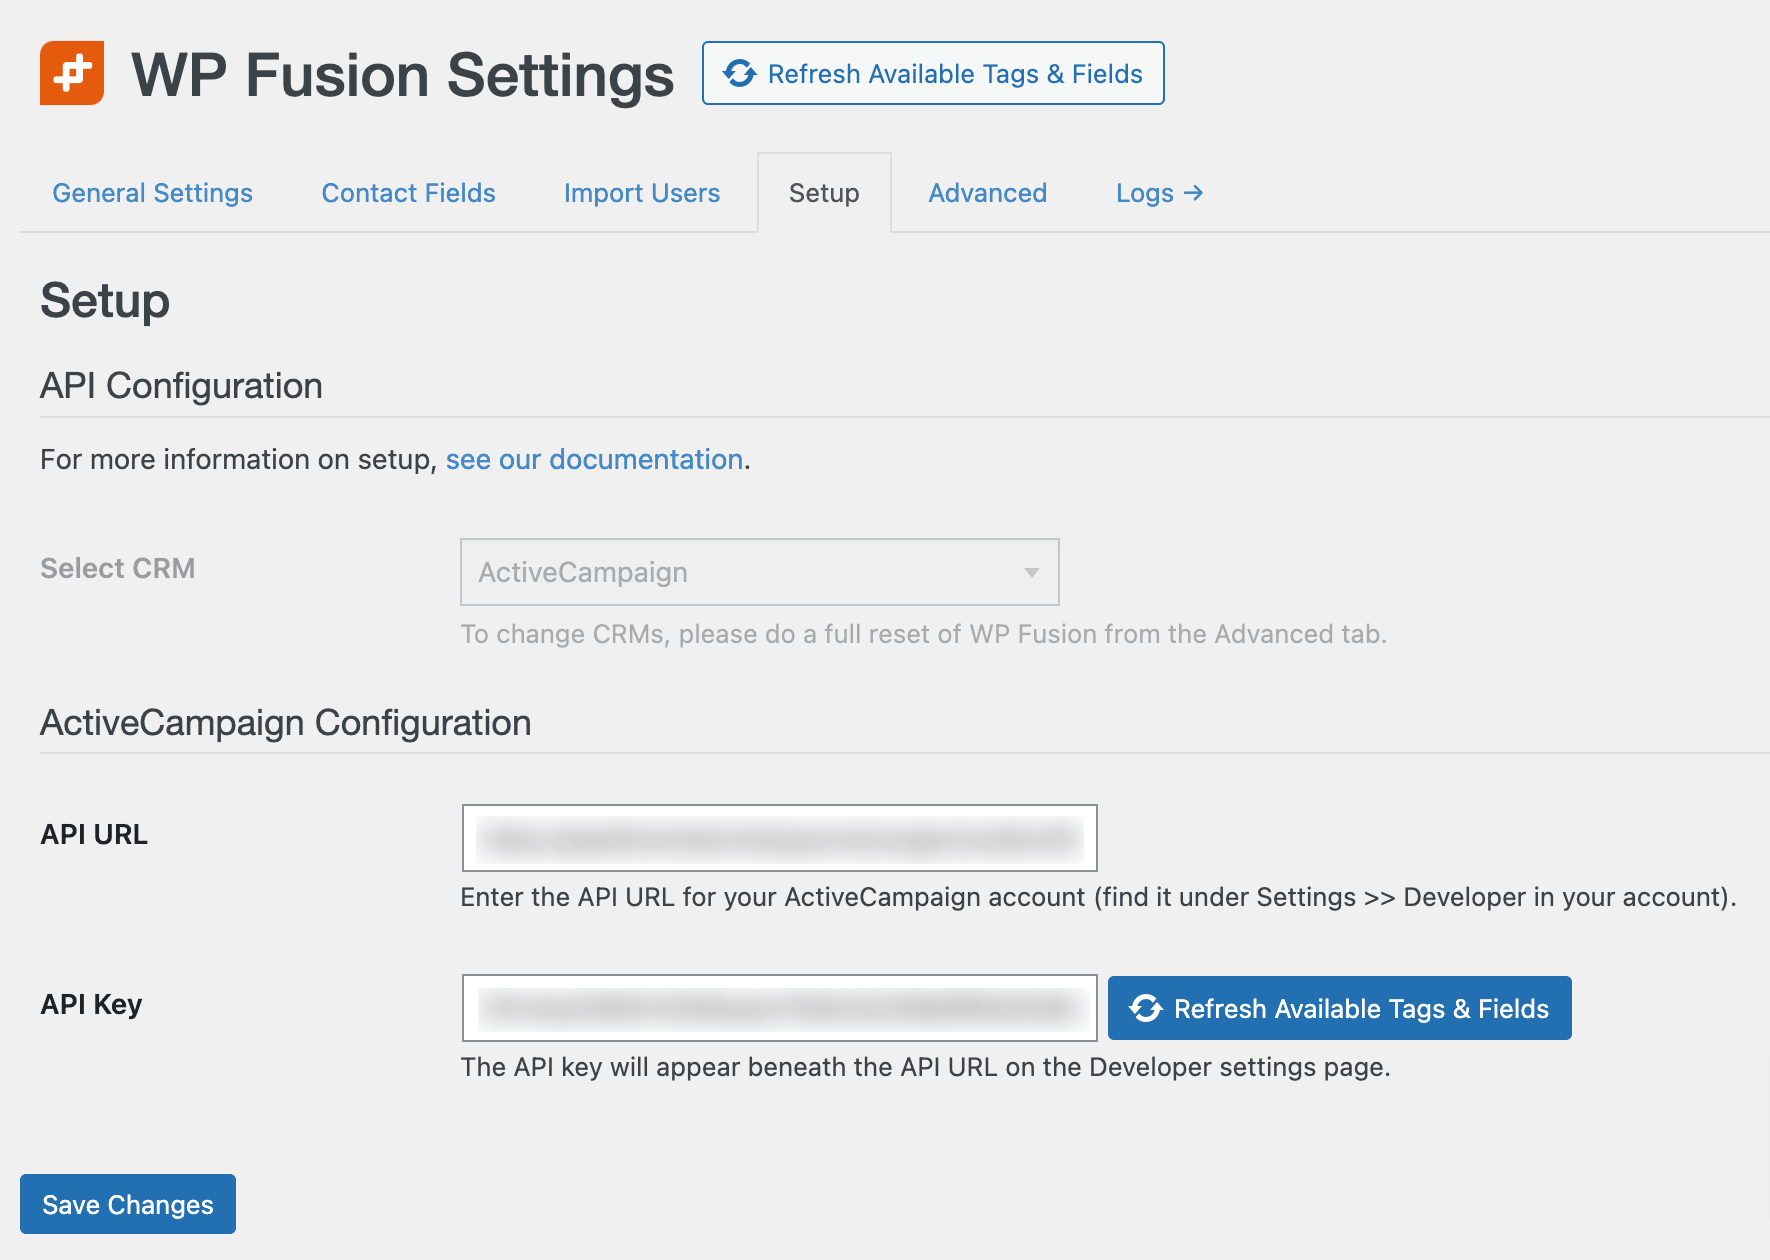The width and height of the screenshot is (1770, 1260).
Task: Navigate to the Logs tab
Action: coord(1144,193)
